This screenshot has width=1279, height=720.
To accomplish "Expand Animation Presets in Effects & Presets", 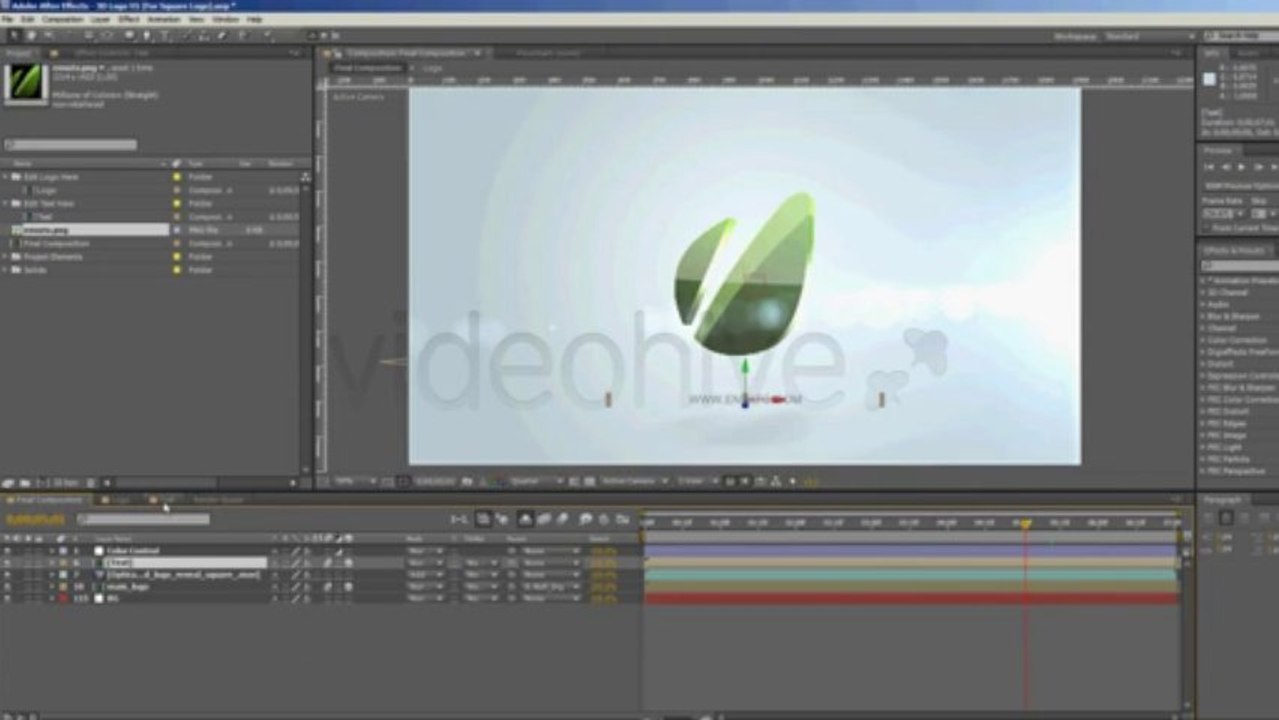I will tap(1203, 281).
